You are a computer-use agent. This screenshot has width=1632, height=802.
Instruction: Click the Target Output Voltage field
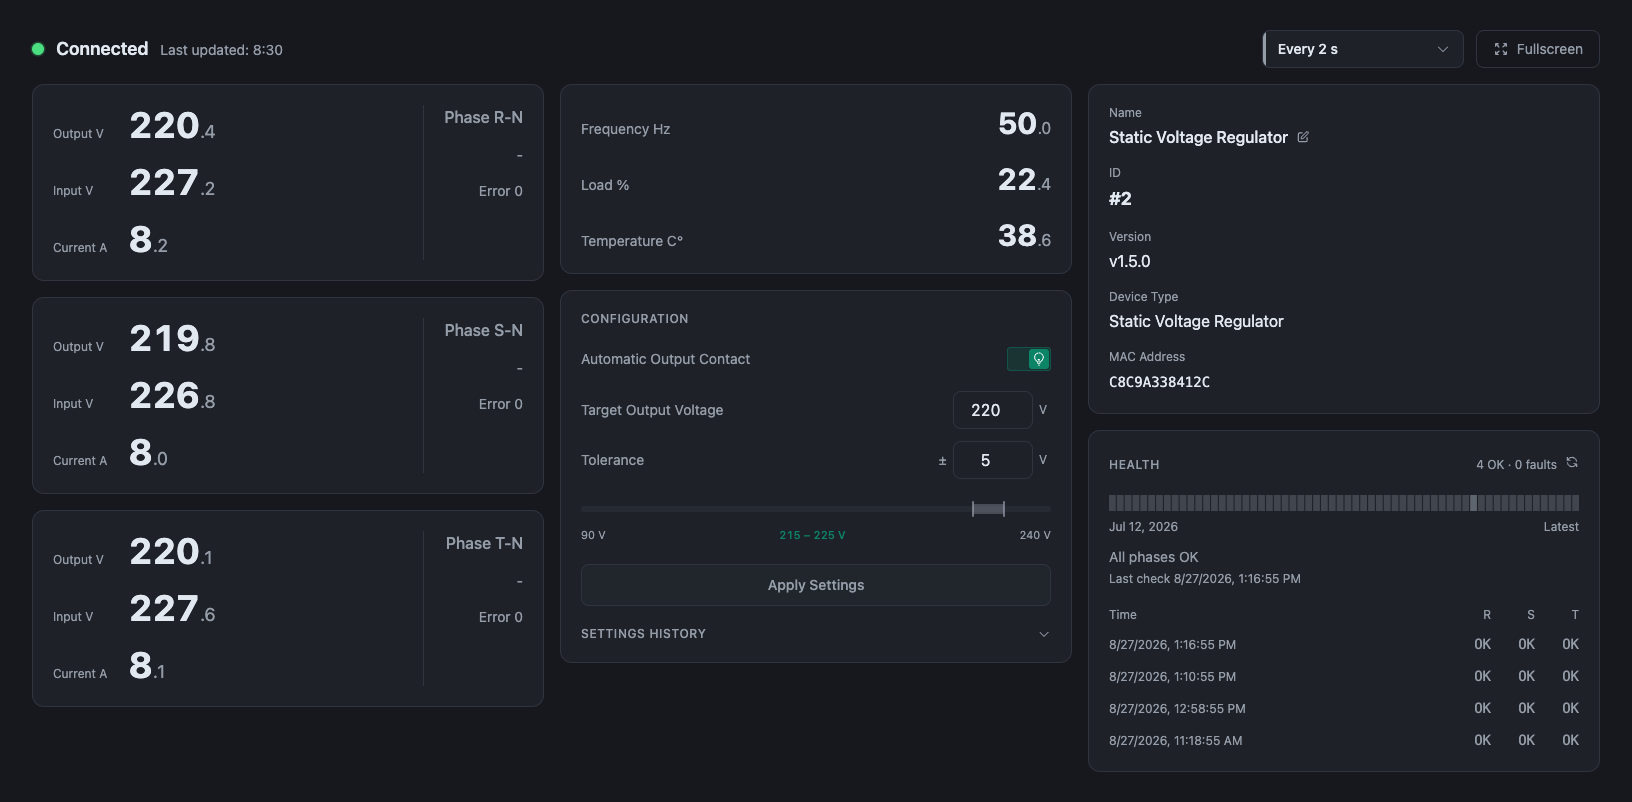pyautogui.click(x=992, y=410)
